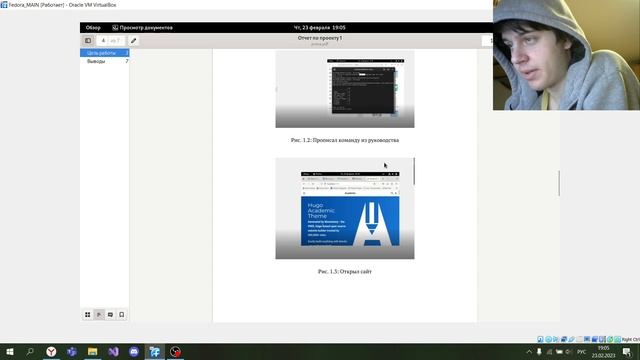The height and width of the screenshot is (360, 640).
Task: Switch to VirtualBox taskbar icon
Action: [x=155, y=351]
